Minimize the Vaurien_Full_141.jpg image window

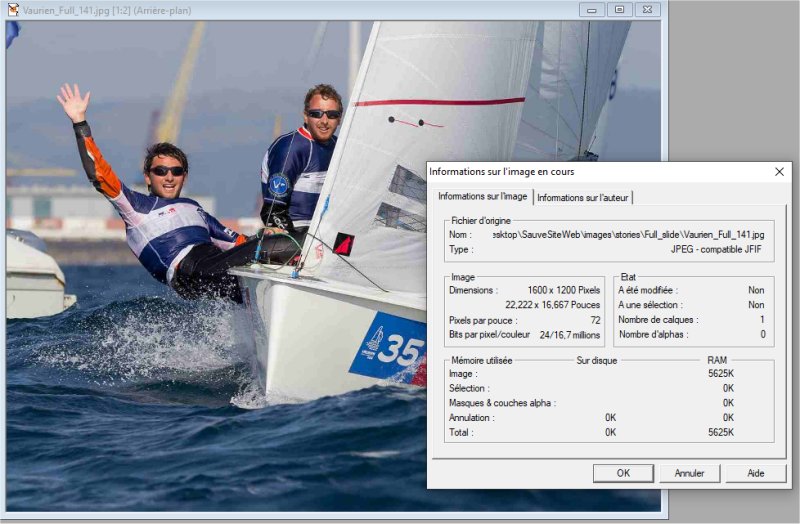click(x=591, y=10)
